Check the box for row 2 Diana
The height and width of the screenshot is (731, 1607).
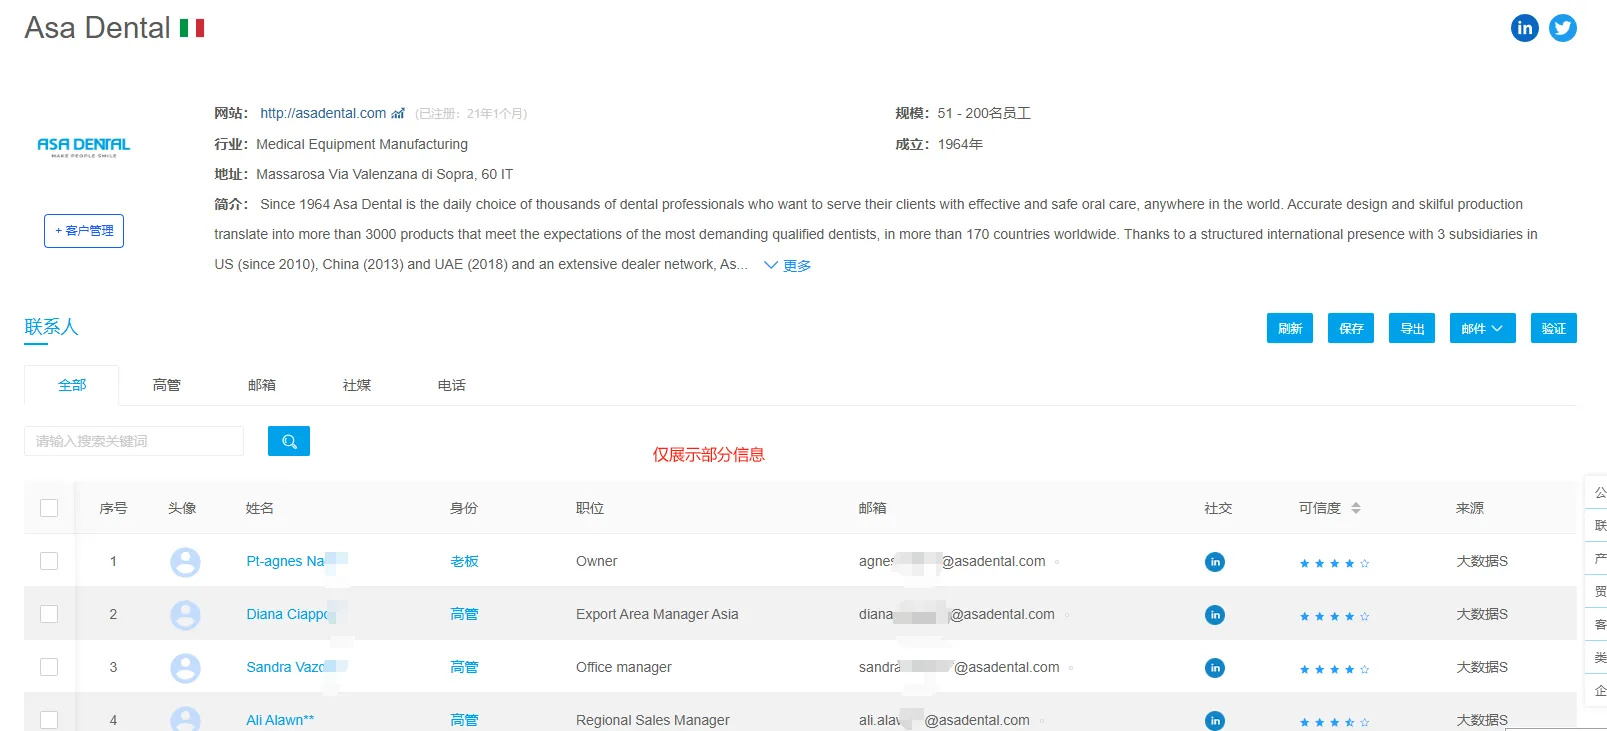49,614
